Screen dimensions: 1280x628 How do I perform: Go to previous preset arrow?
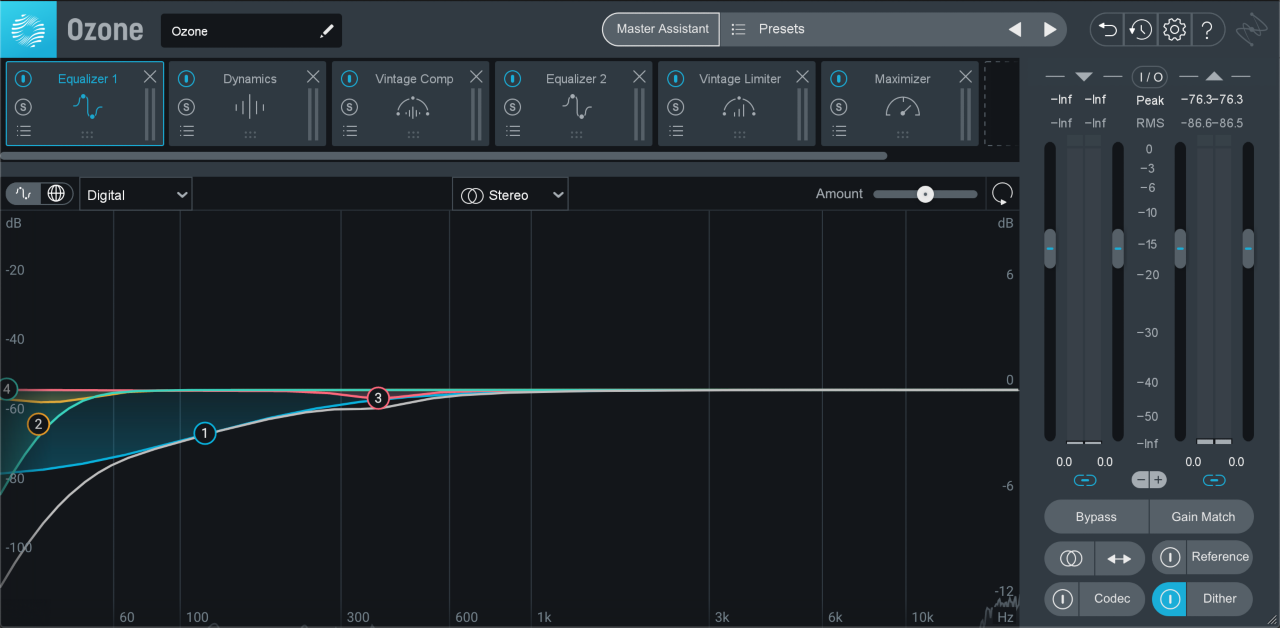point(1015,29)
